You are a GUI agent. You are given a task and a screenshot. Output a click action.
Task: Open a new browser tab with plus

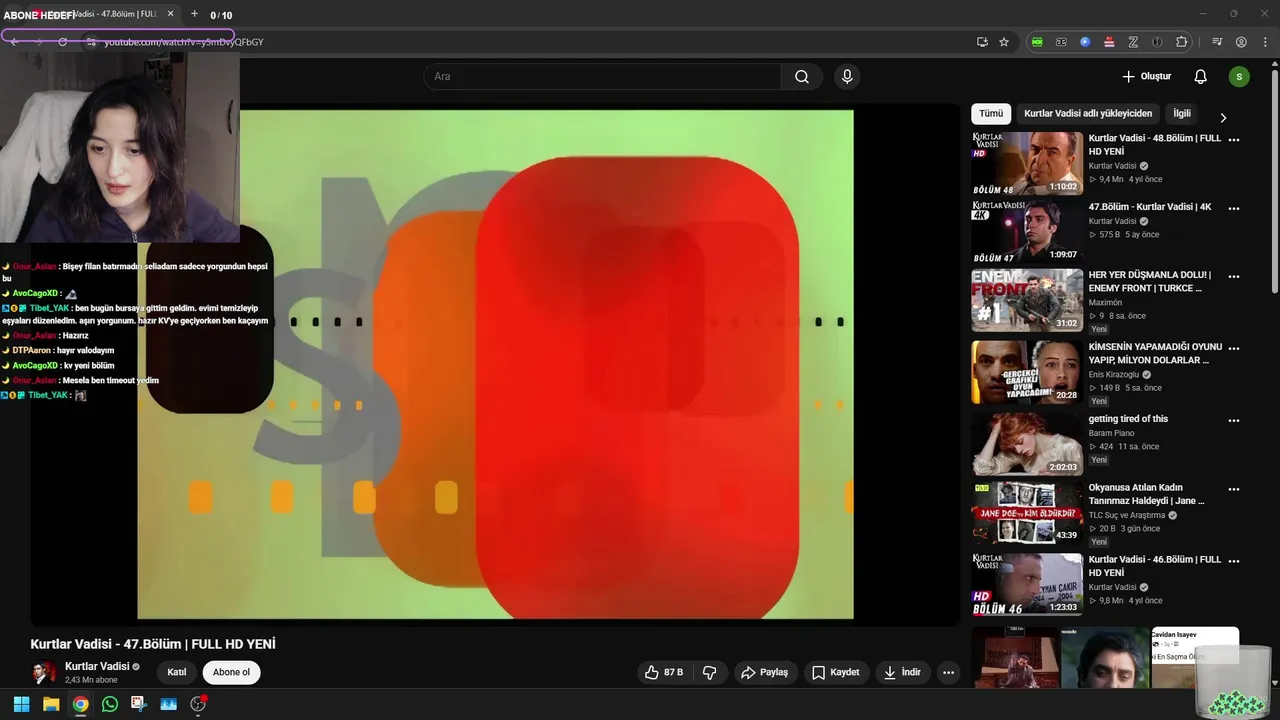click(x=194, y=14)
